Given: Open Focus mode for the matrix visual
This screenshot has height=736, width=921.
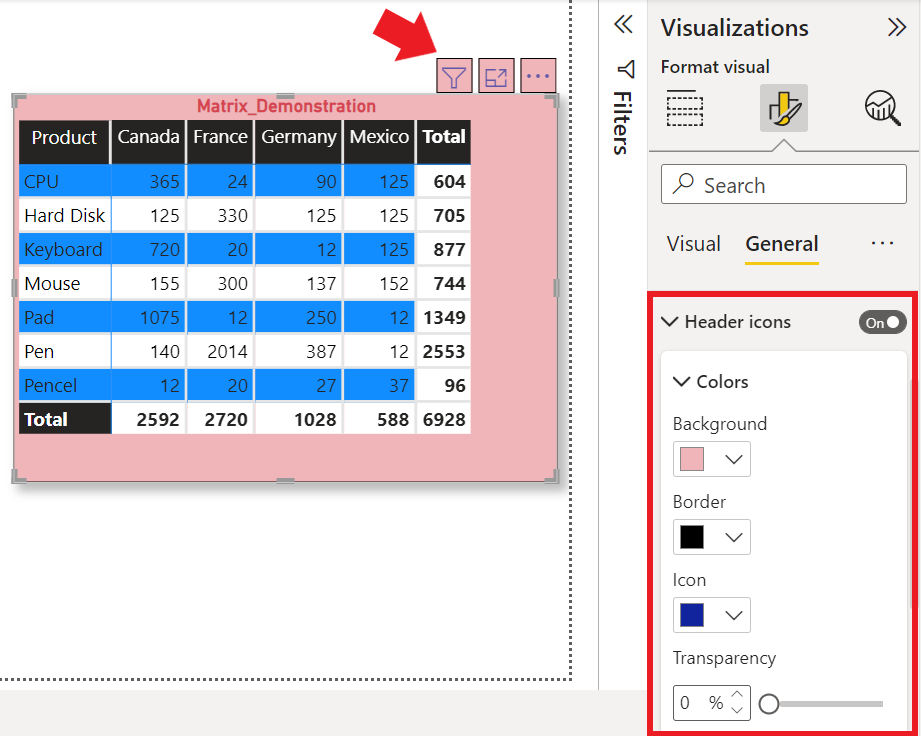Looking at the screenshot, I should (x=496, y=76).
